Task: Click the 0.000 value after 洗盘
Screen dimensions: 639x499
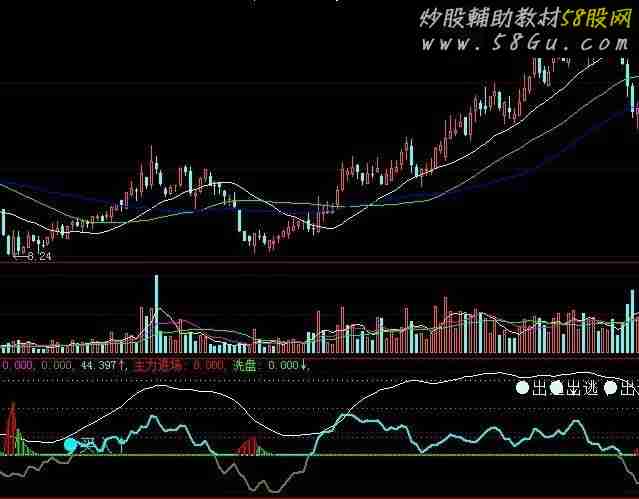Action: click(284, 365)
